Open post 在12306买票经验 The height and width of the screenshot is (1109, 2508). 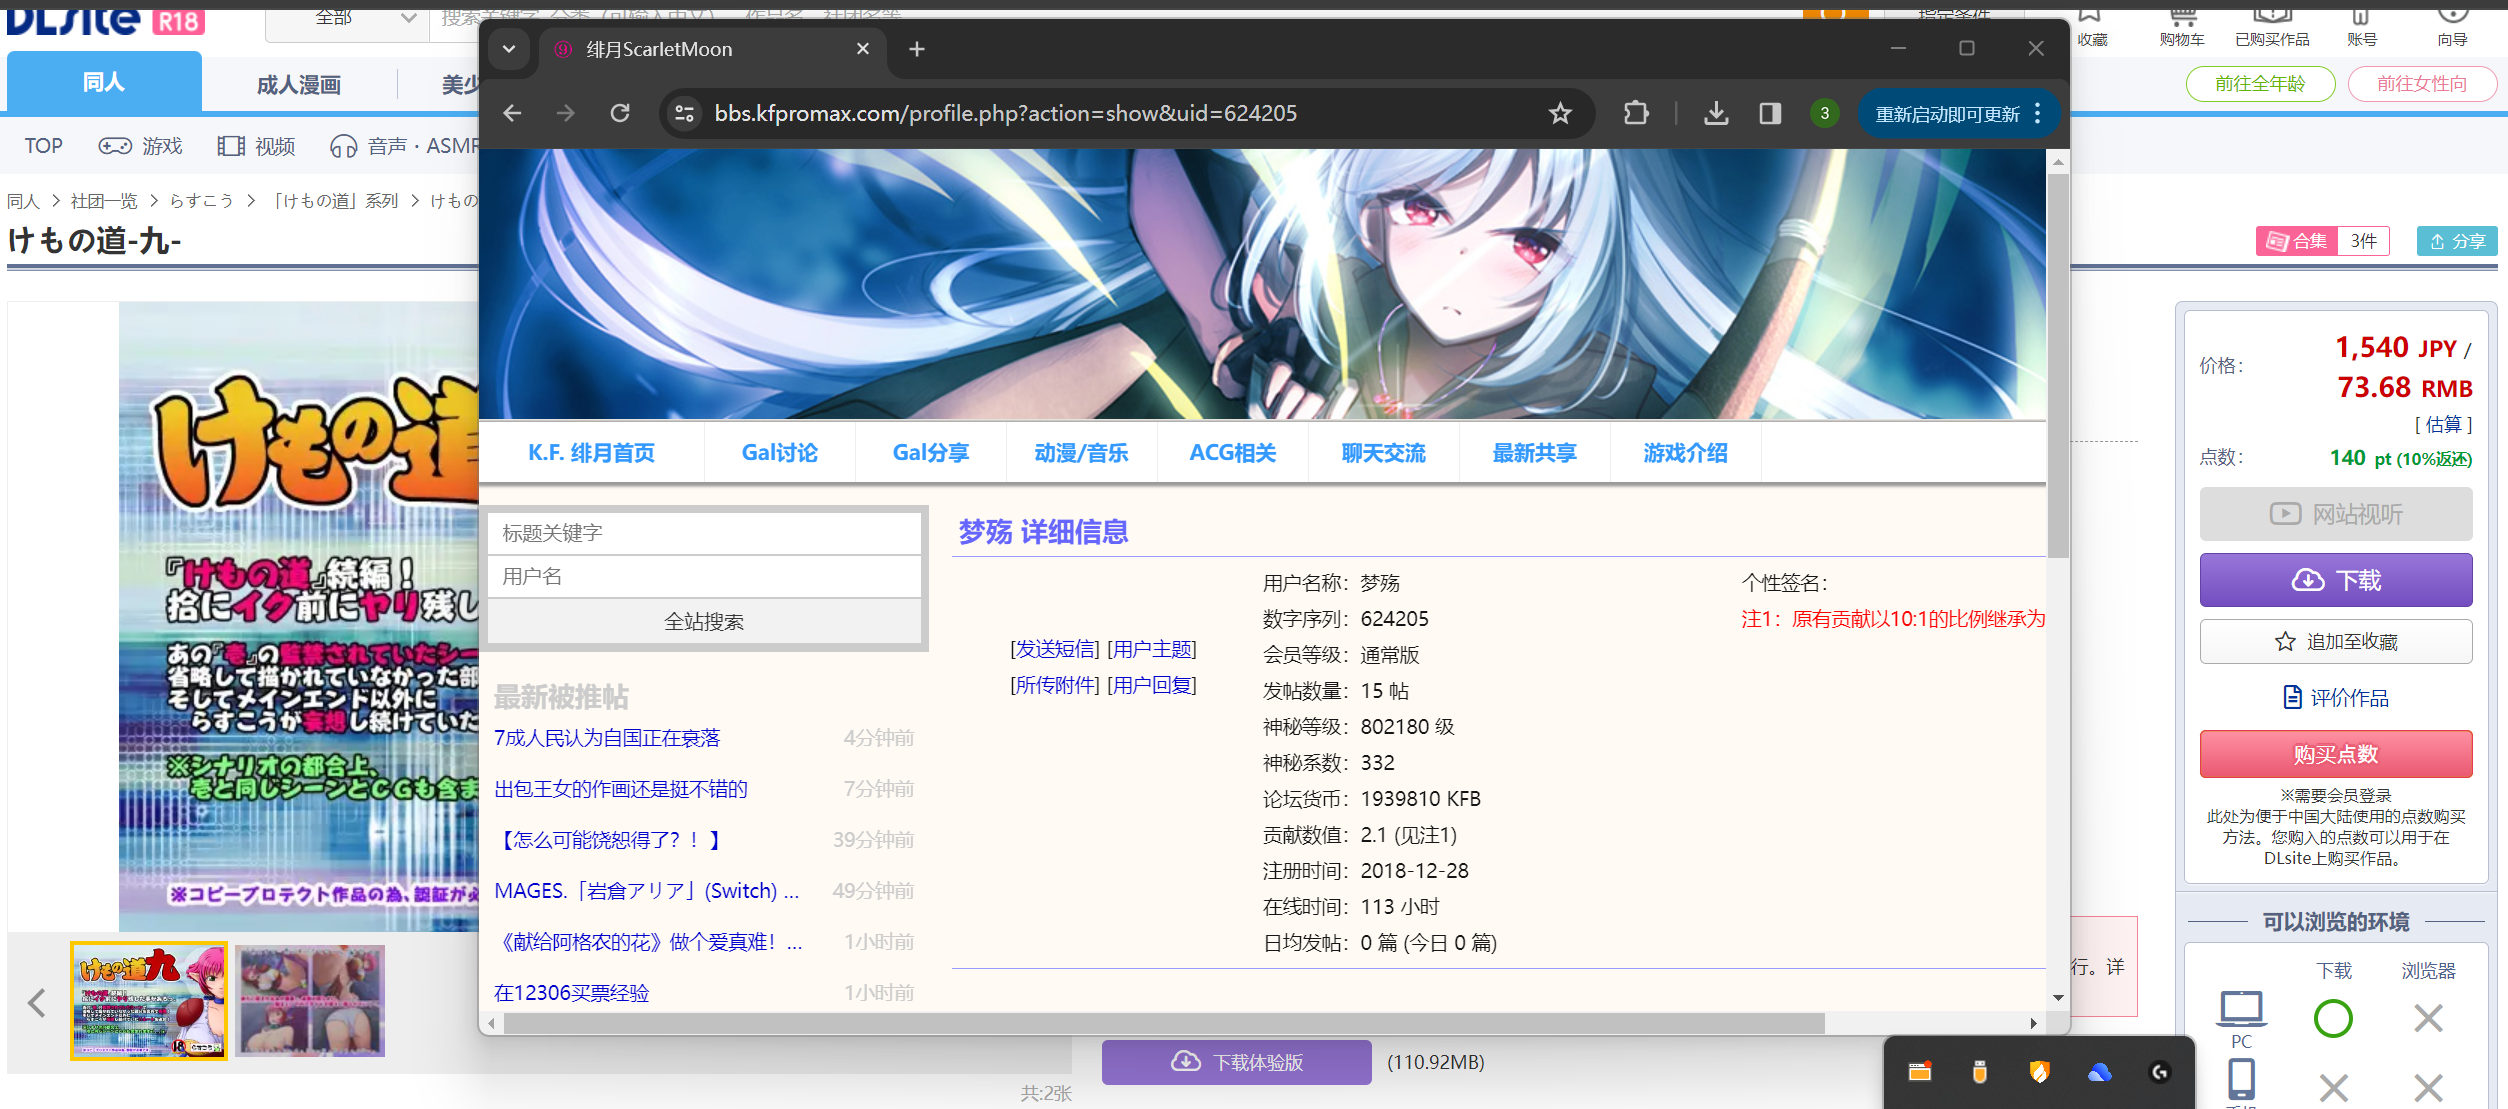572,993
